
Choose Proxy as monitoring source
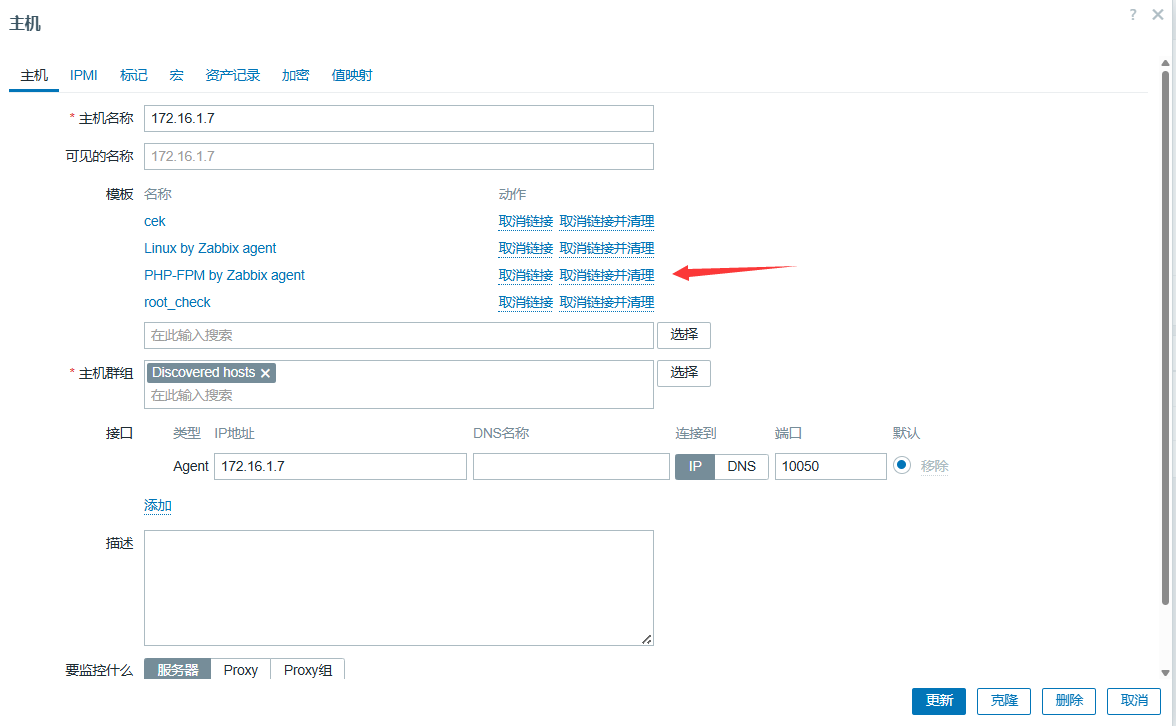[x=240, y=670]
